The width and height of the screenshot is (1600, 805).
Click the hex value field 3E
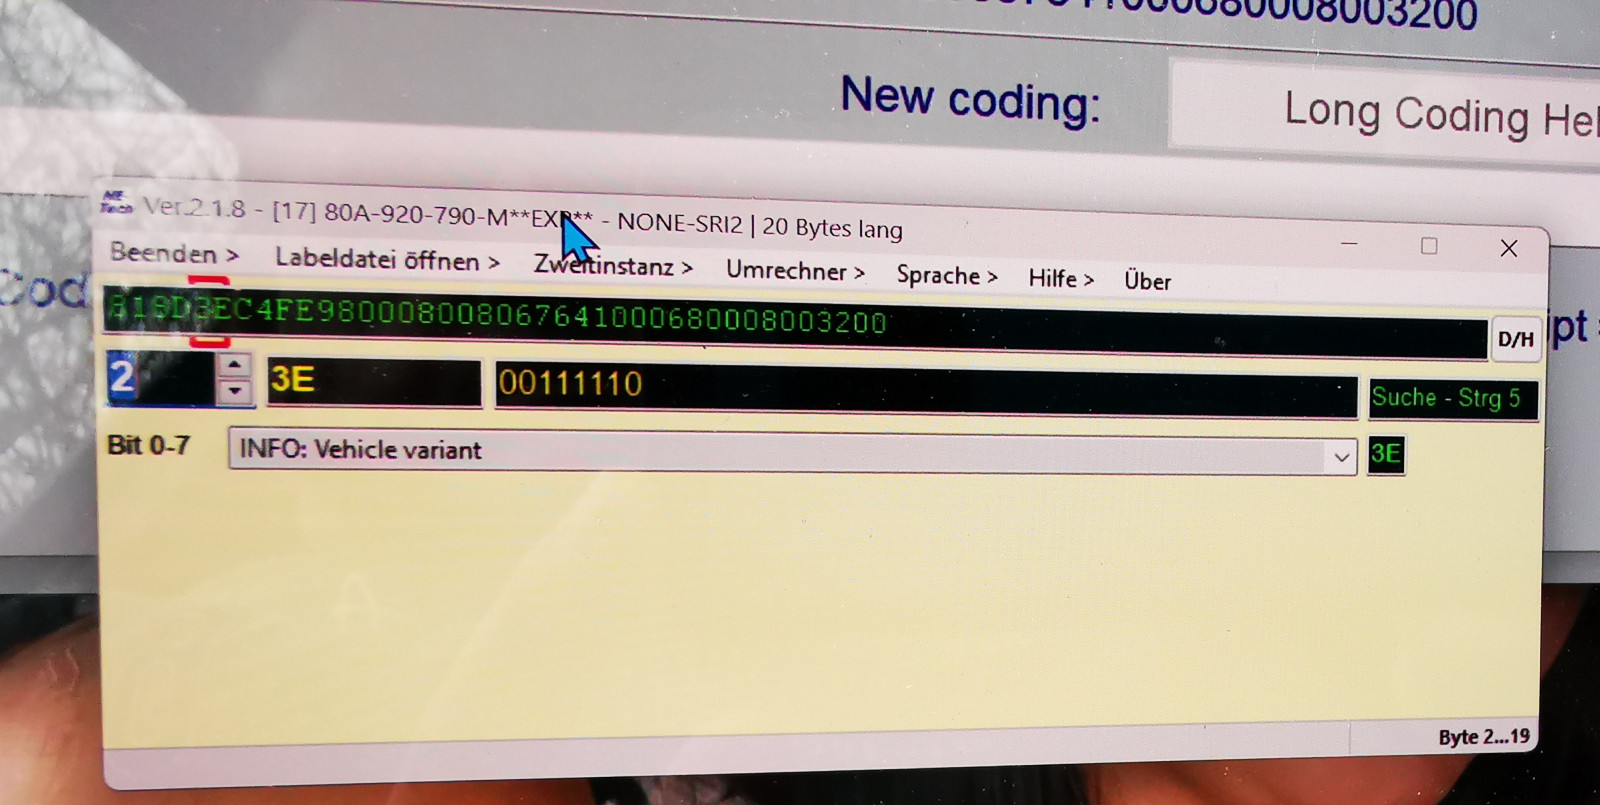tap(373, 381)
